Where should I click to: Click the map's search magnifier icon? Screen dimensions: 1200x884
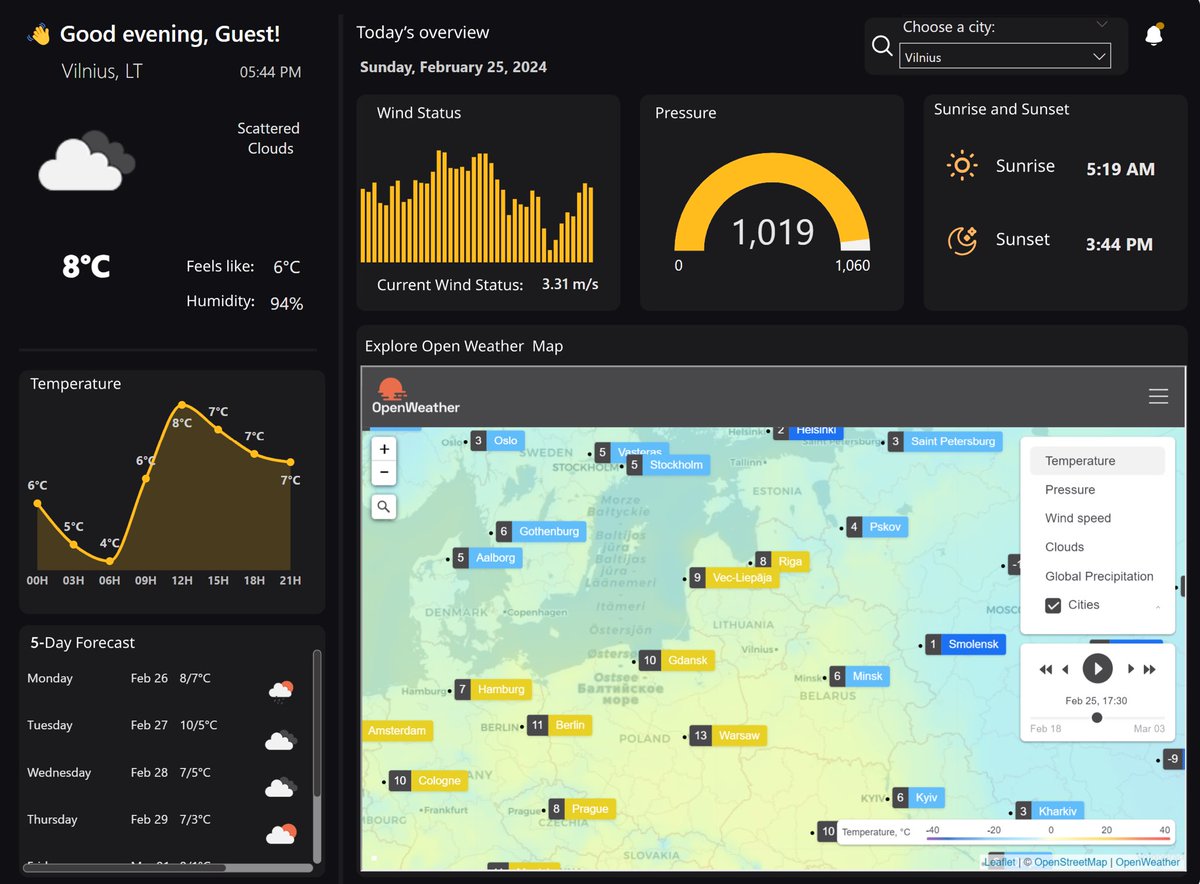click(384, 507)
